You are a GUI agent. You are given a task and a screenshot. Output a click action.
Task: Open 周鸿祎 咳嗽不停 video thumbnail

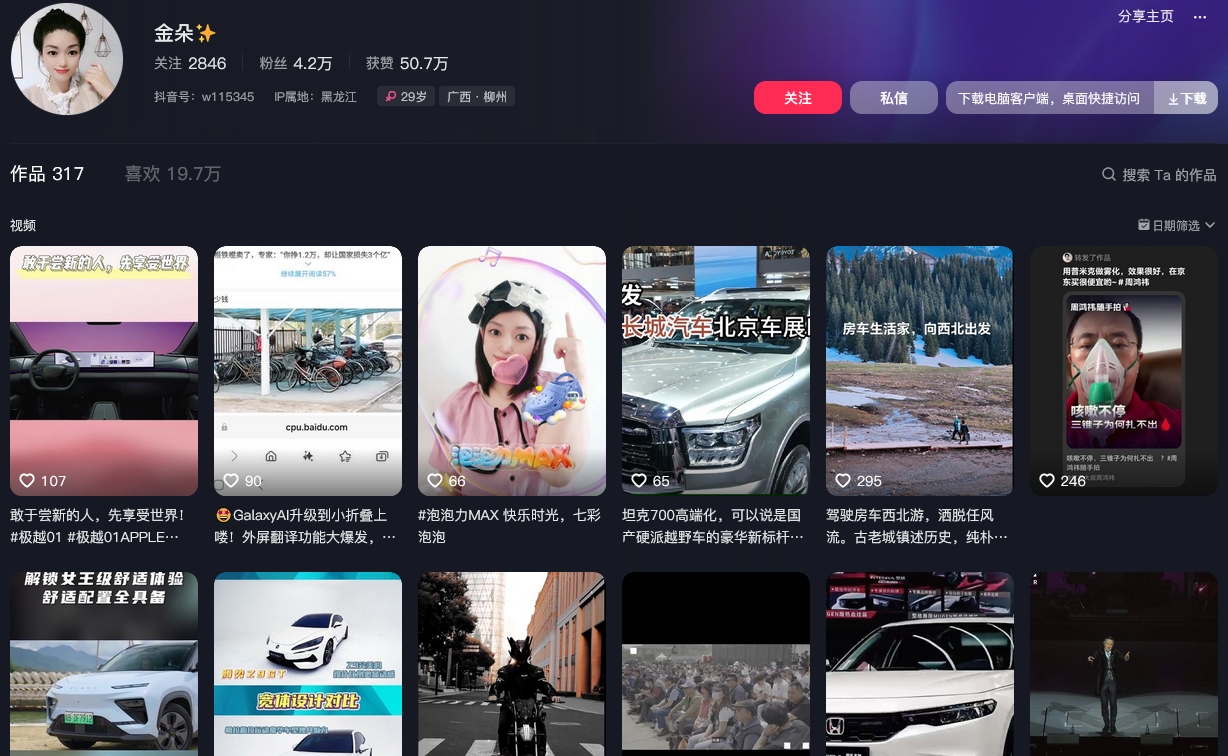pyautogui.click(x=1124, y=371)
